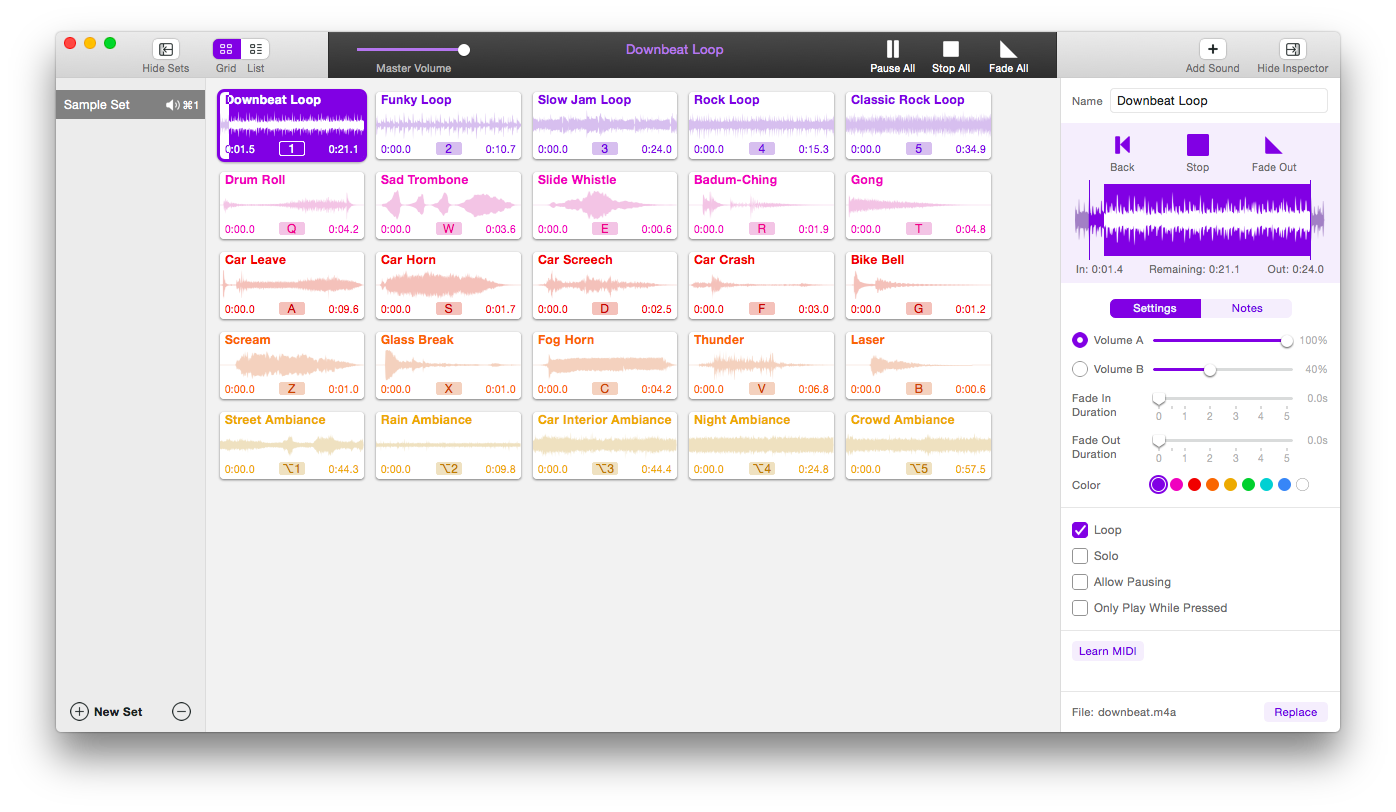Screen dimensions: 1396x812
Task: Play the Funky Loop sound tile
Action: click(448, 125)
